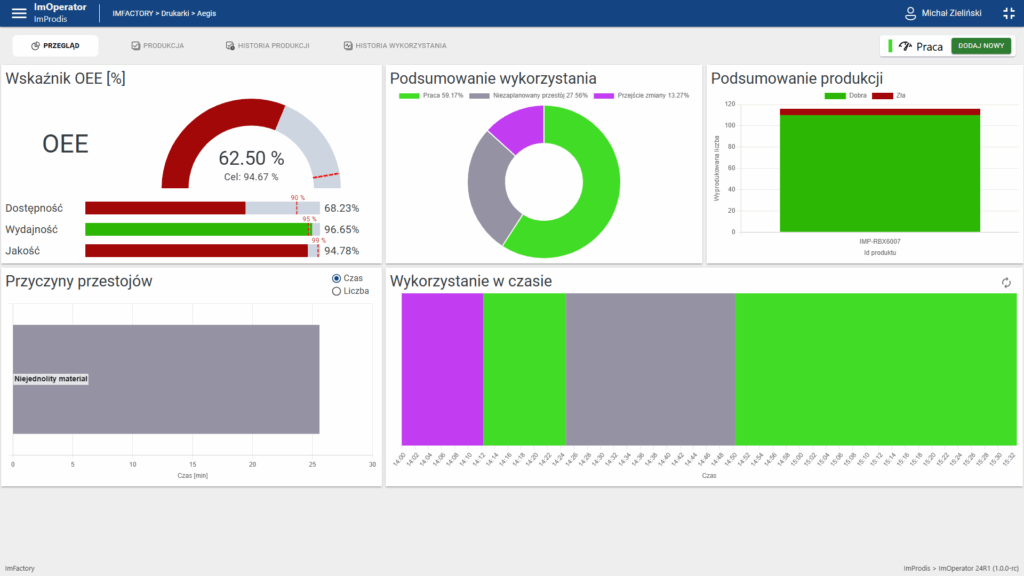This screenshot has width=1024, height=576.
Task: Click the Niejednolity materiał downtime bar
Action: click(x=166, y=379)
